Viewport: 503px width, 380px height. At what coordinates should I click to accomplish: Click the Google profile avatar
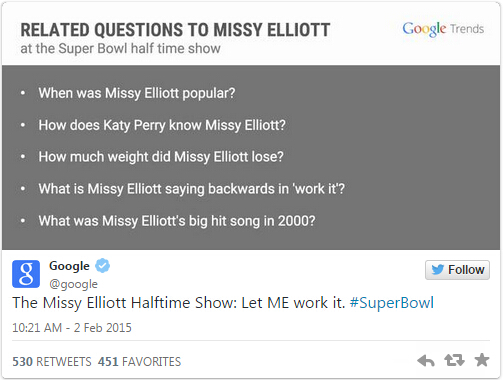click(26, 274)
